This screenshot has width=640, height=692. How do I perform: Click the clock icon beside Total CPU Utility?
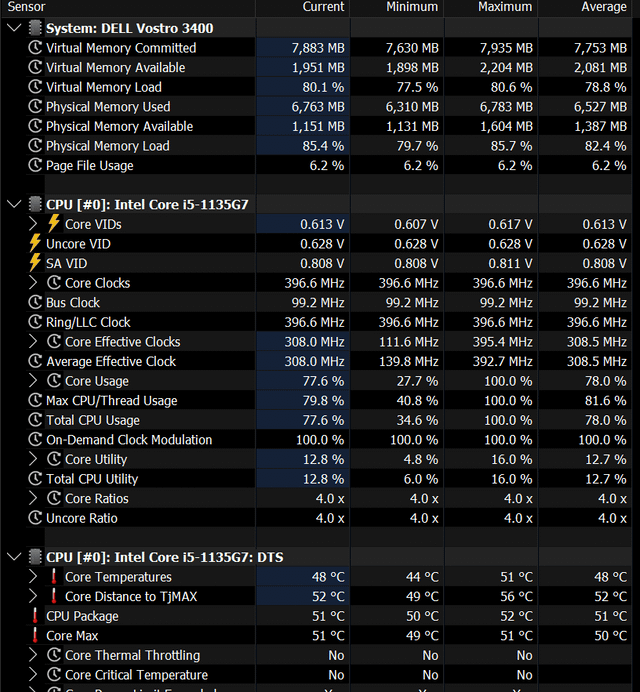click(x=35, y=478)
